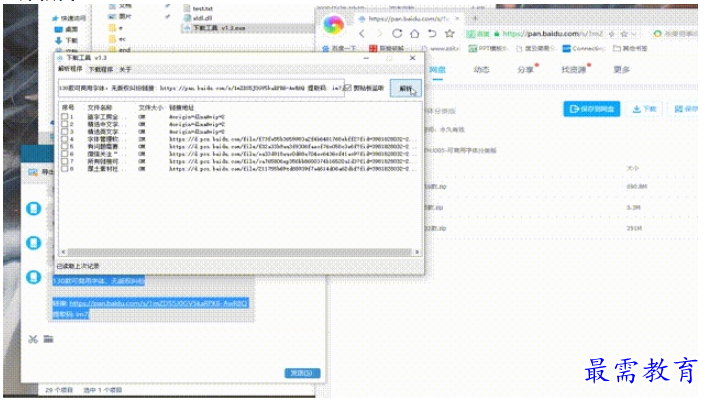Open 桌面 in File Explorer sidebar
706x402 pixels.
pyautogui.click(x=67, y=29)
